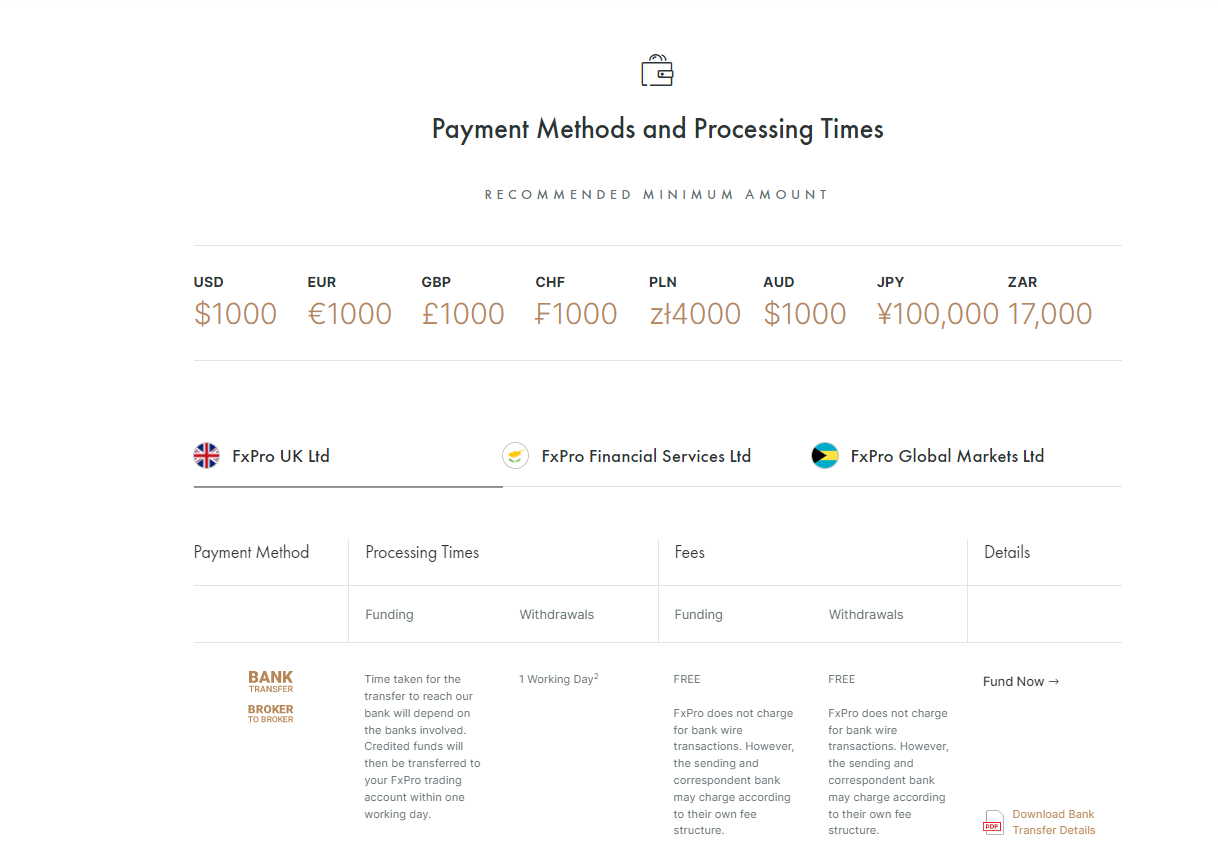Viewport: 1218px width, 859px height.
Task: Click the Bank Transfer logo
Action: click(270, 682)
